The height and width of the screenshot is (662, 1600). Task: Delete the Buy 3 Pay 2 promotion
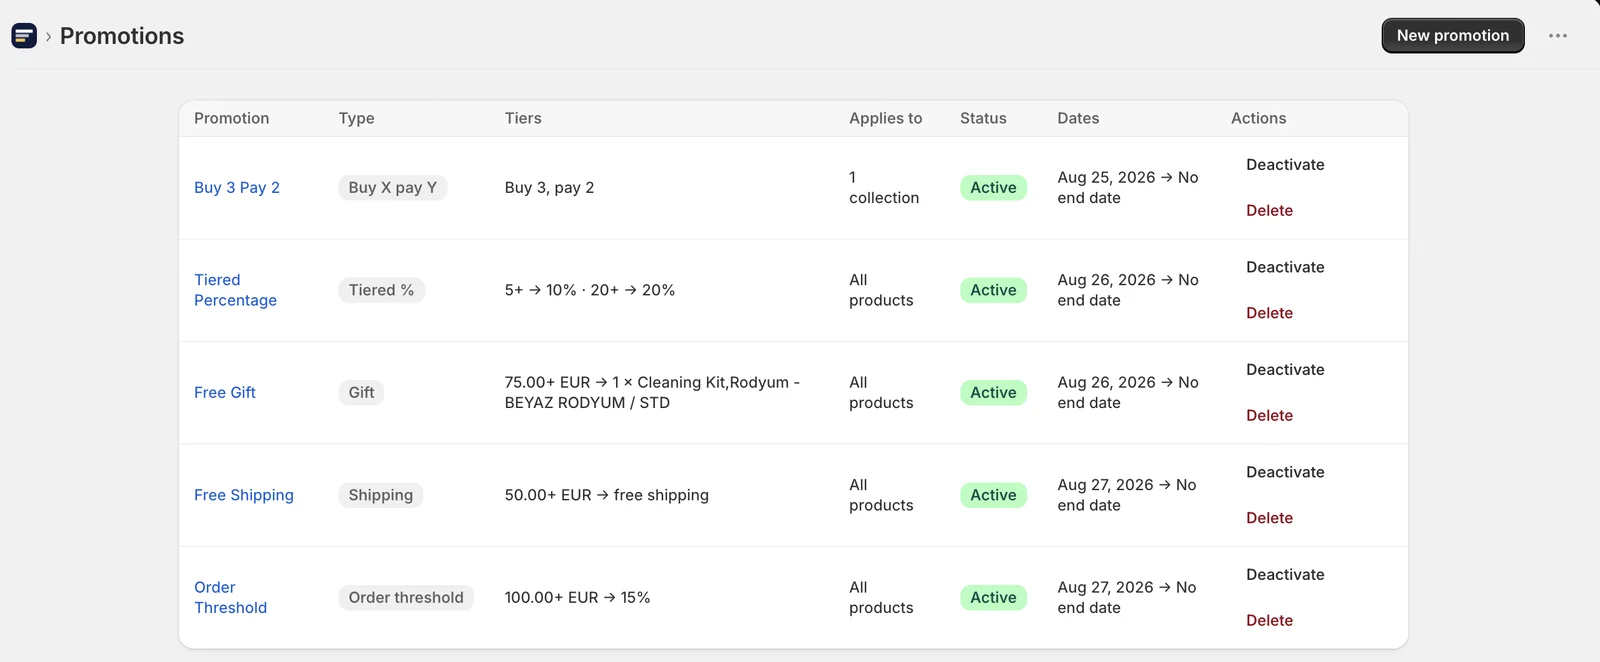[x=1269, y=211]
